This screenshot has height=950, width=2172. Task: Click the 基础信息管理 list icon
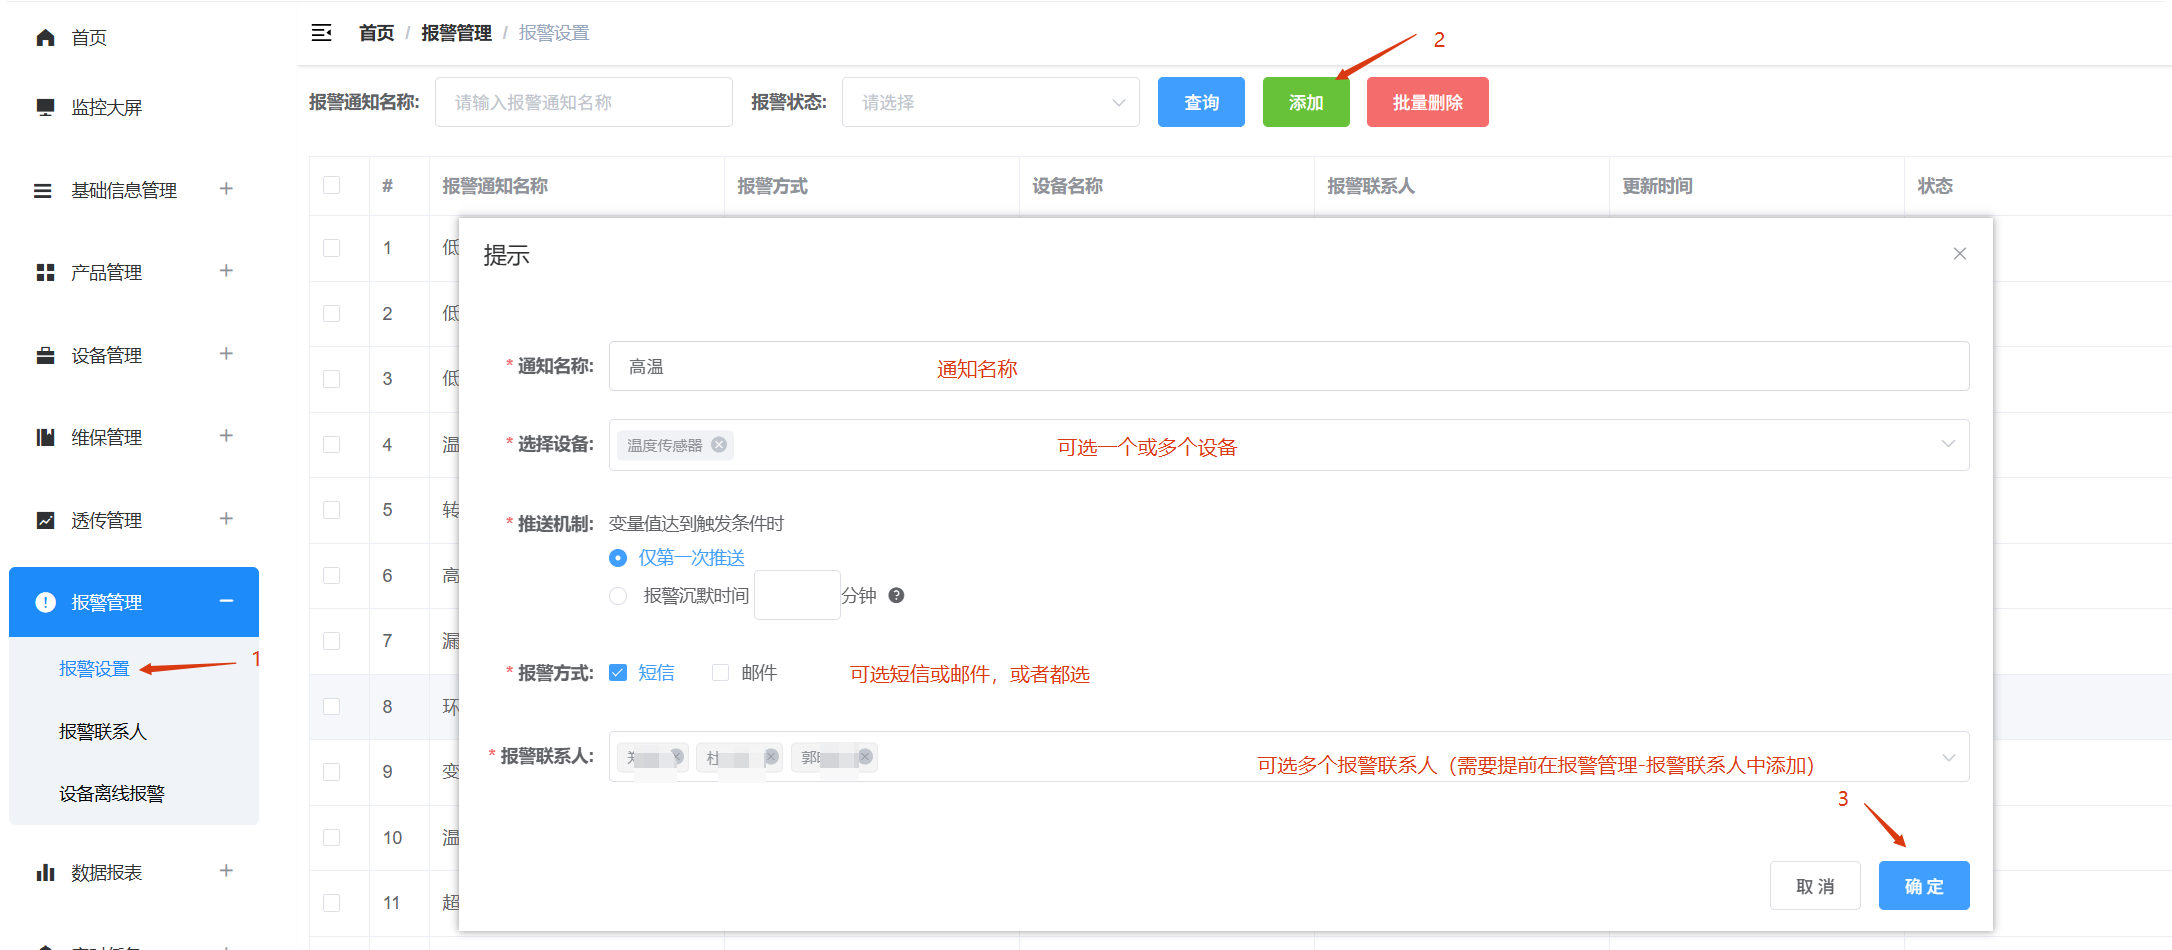[43, 190]
